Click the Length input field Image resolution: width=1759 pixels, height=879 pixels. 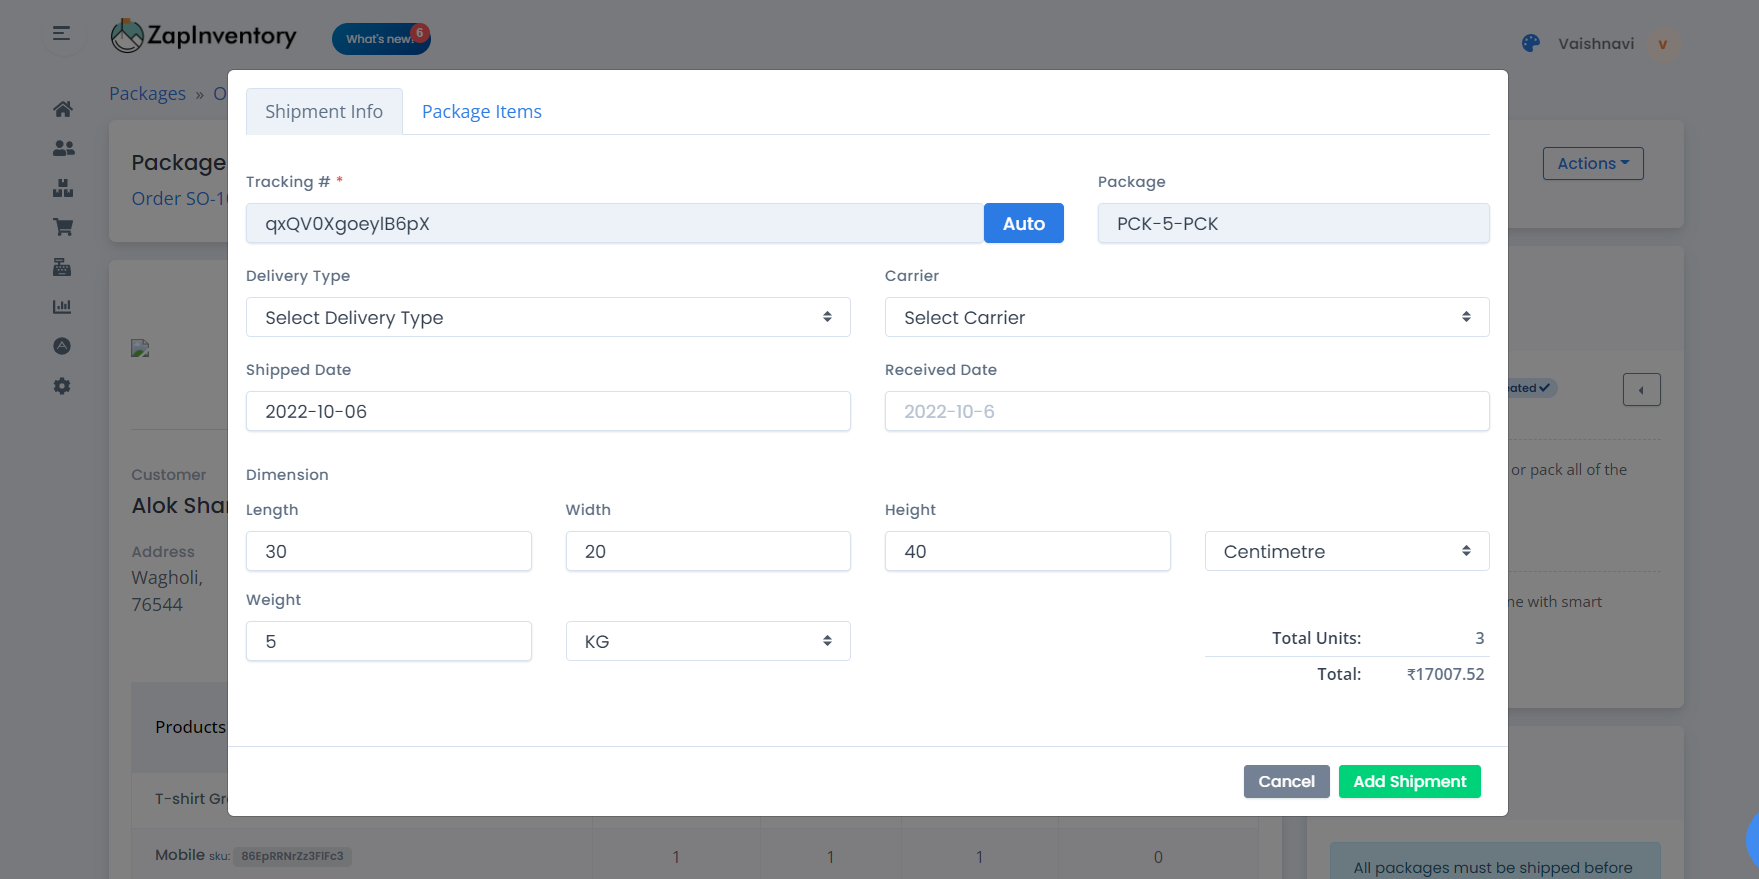pos(388,551)
